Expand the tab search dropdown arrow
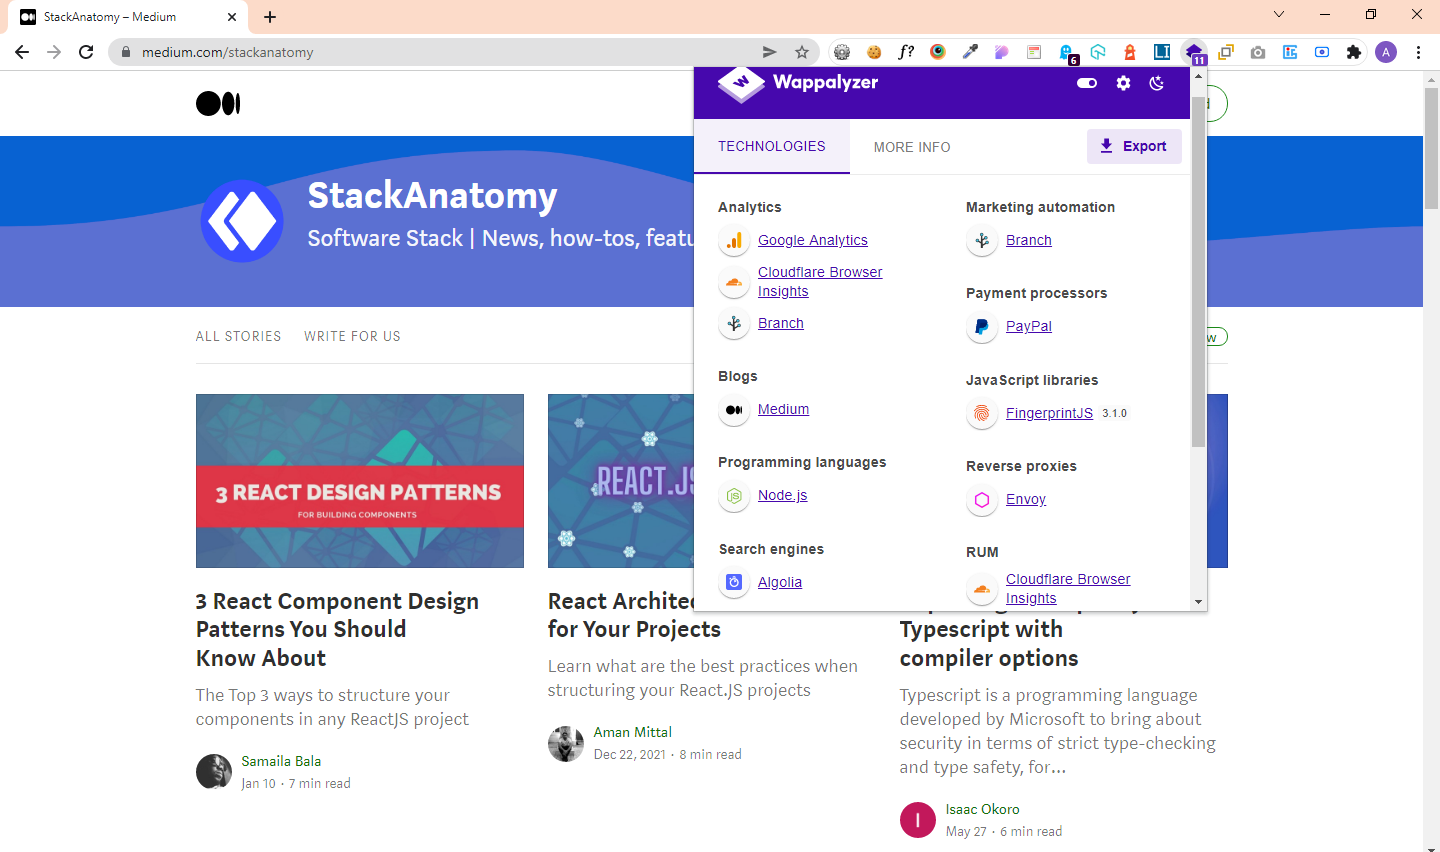 [x=1278, y=14]
